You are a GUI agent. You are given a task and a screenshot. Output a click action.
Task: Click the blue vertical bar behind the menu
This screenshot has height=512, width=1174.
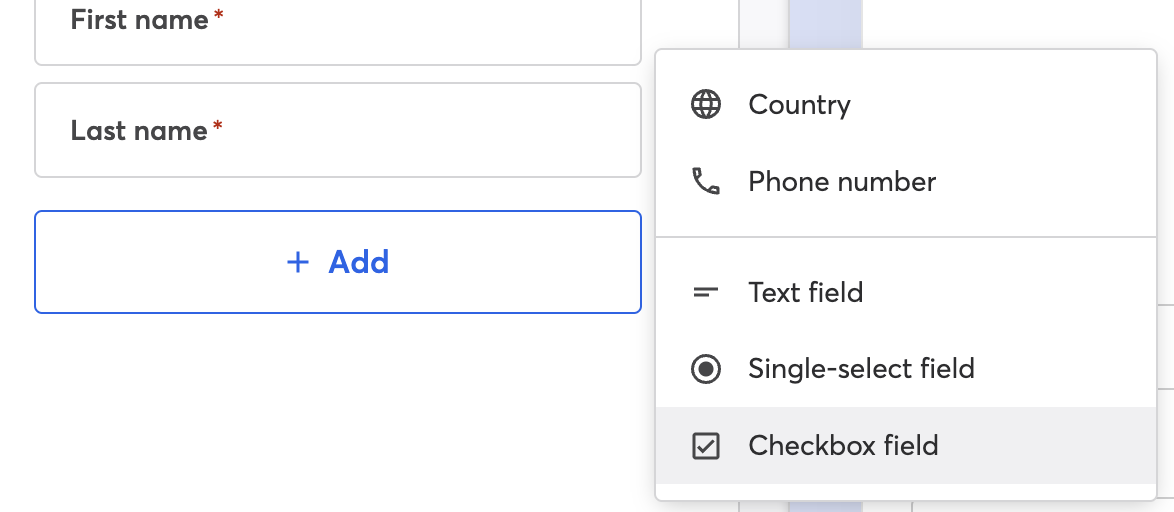point(825,24)
